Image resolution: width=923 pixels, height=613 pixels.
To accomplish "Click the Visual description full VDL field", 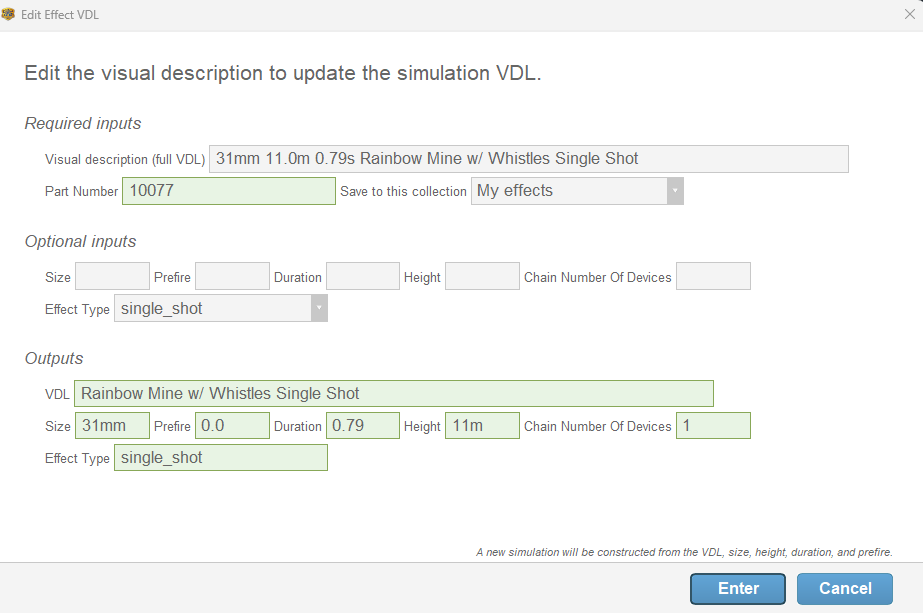I will [528, 159].
